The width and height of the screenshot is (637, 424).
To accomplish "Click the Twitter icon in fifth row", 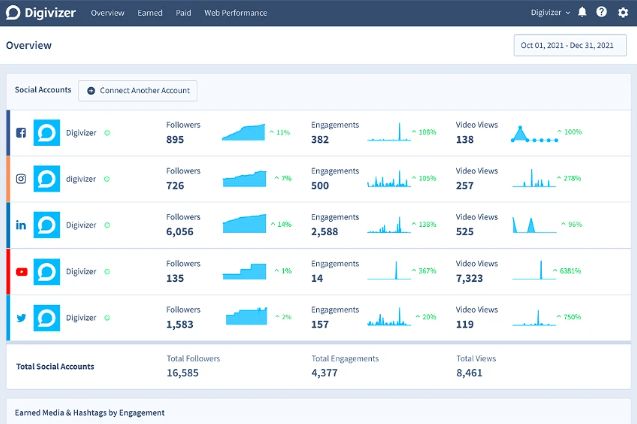I will pyautogui.click(x=20, y=317).
